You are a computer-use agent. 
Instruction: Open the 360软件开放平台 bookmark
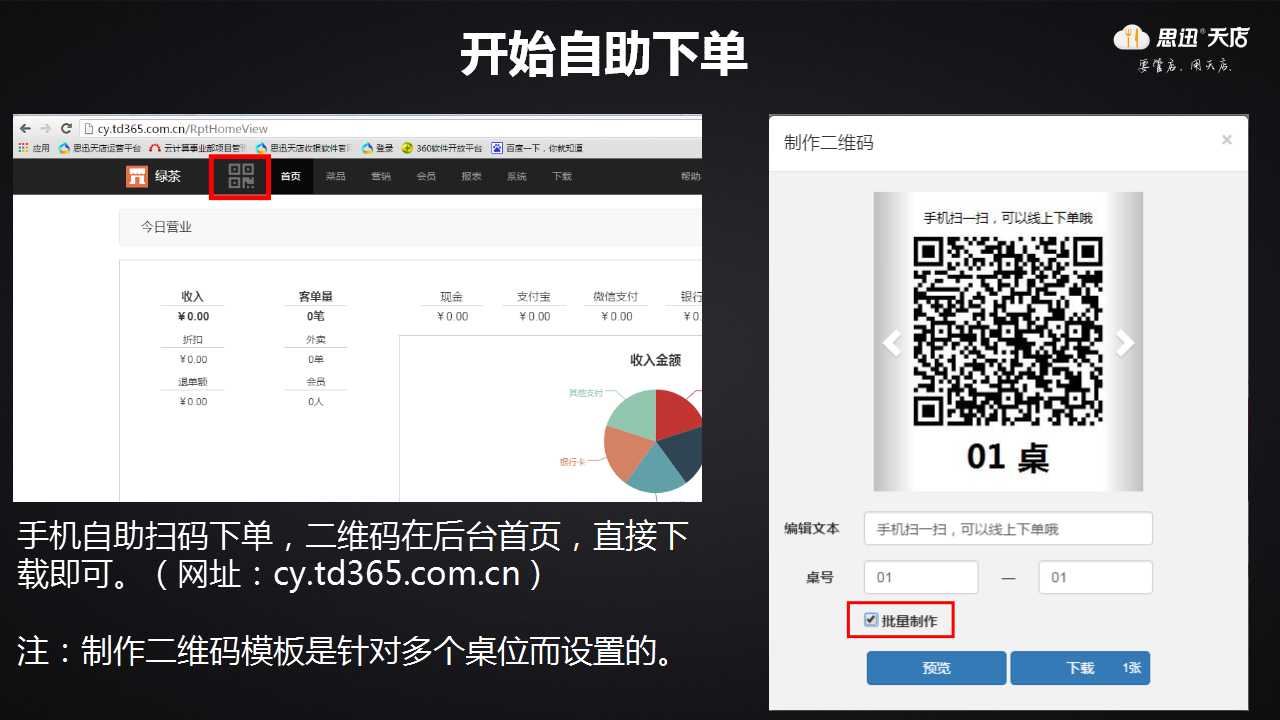(x=442, y=148)
